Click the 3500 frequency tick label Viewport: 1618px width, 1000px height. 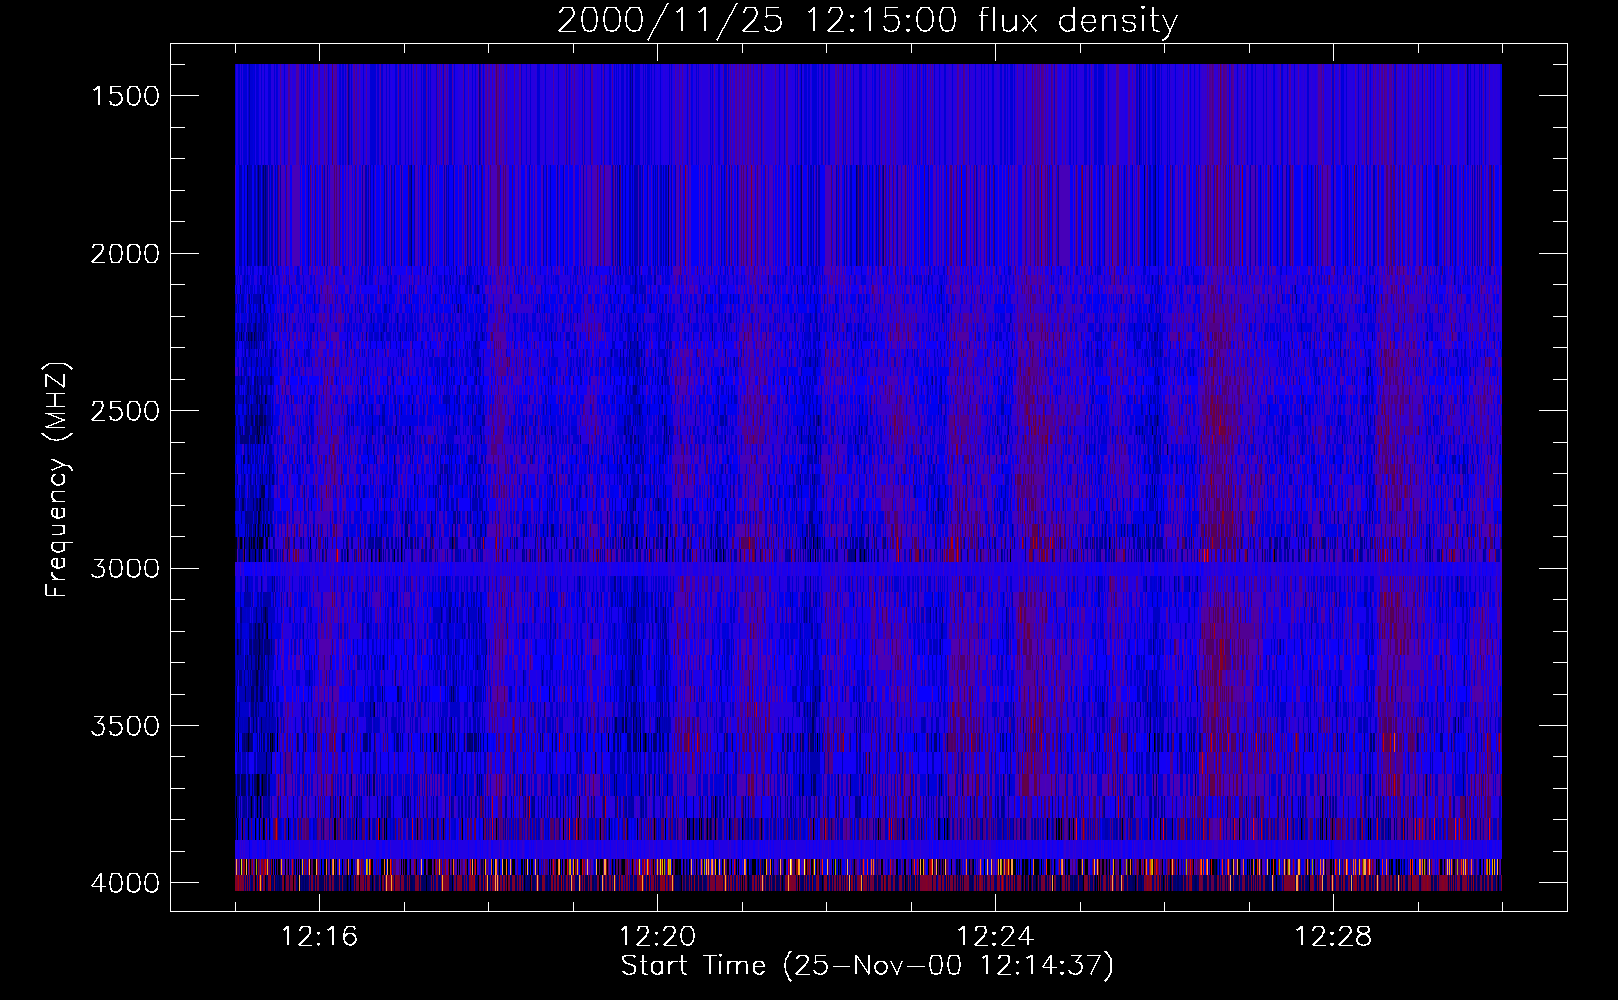coord(125,726)
